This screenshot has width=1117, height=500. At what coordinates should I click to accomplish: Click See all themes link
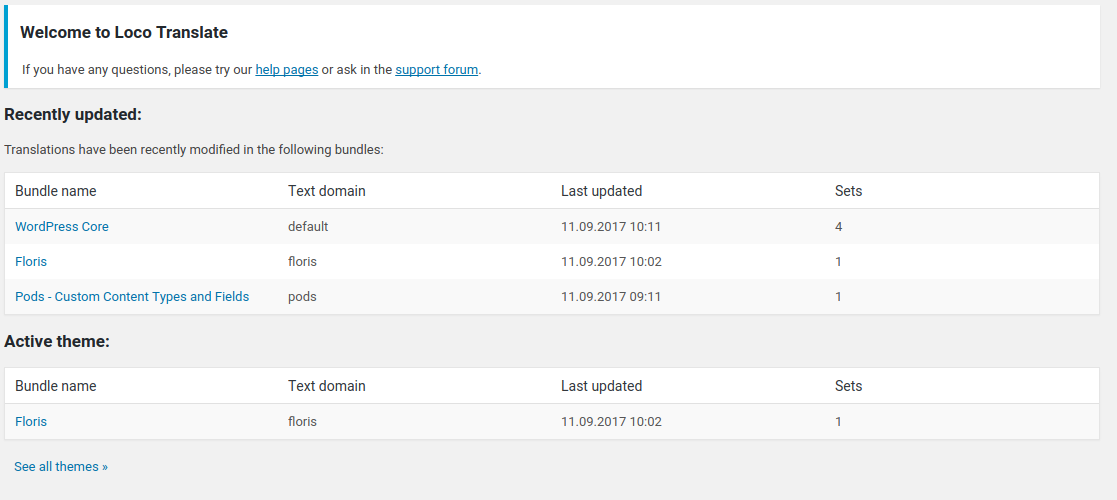pyautogui.click(x=61, y=467)
